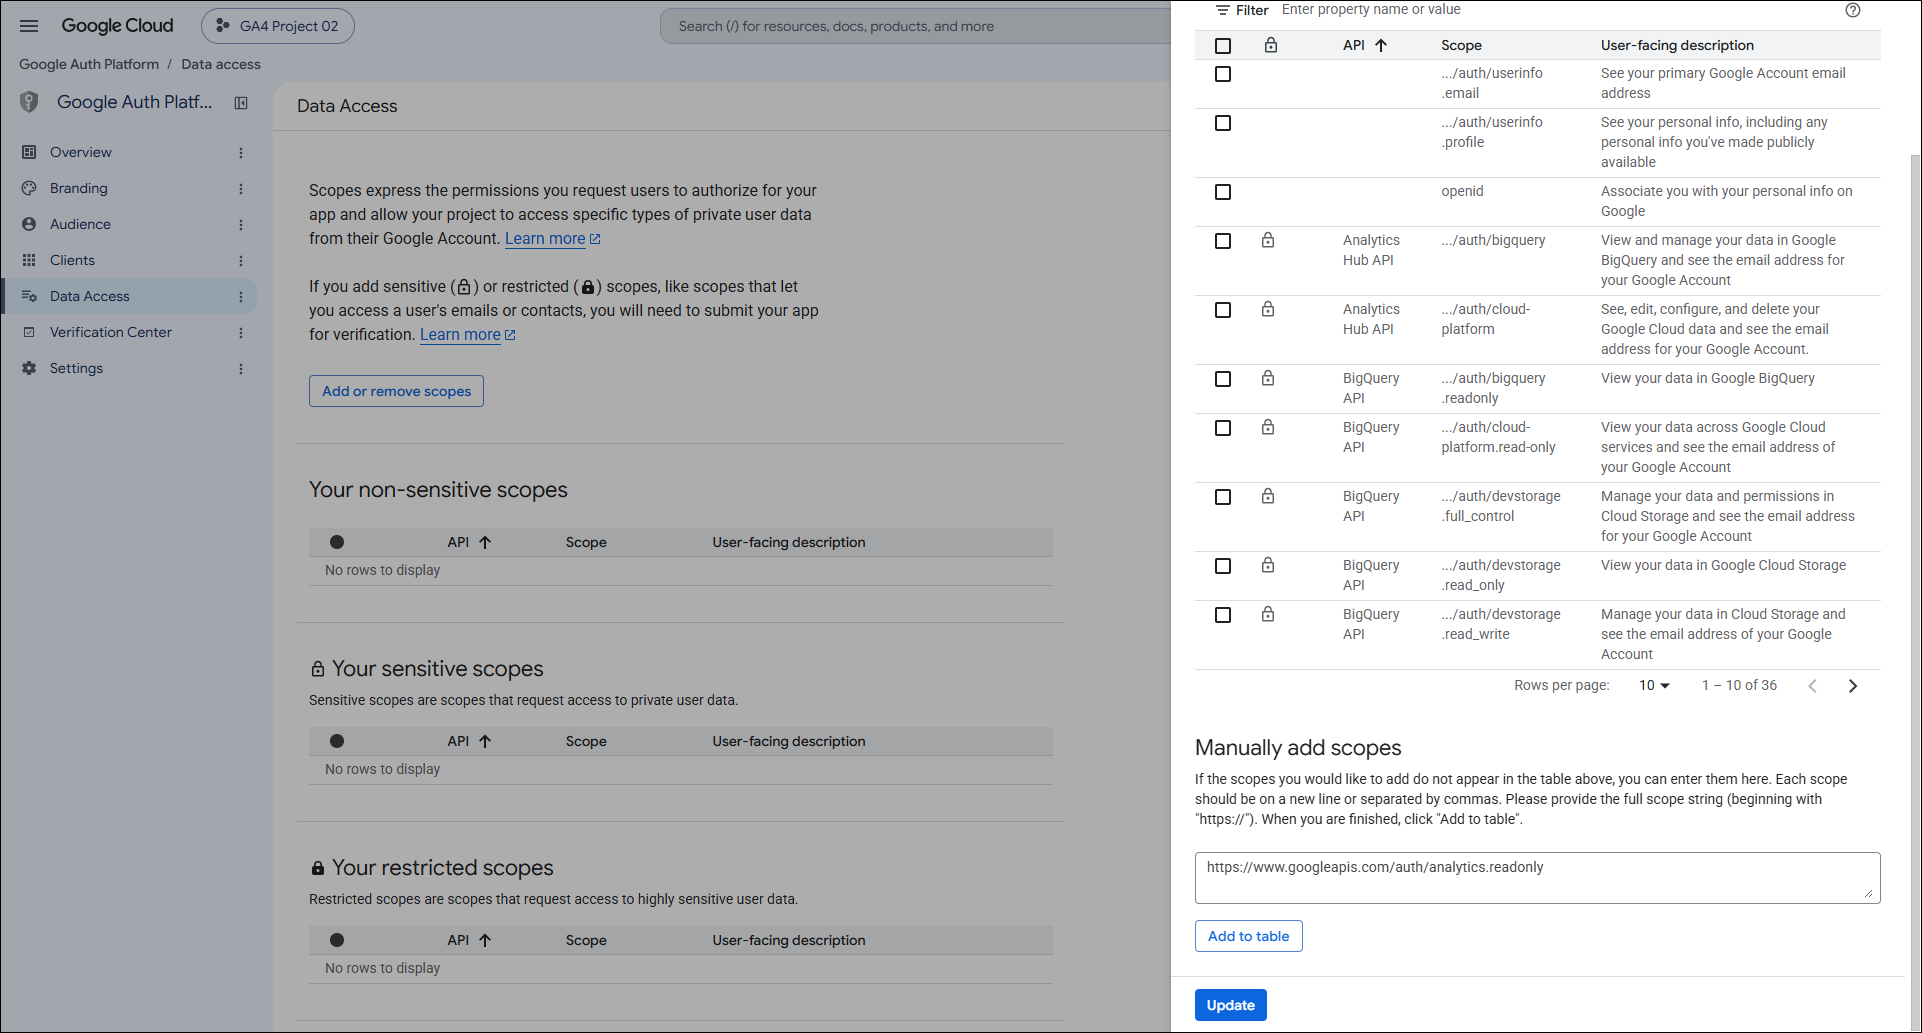The image size is (1922, 1033).
Task: Click the Google Auth Platform shield icon
Action: tap(29, 102)
